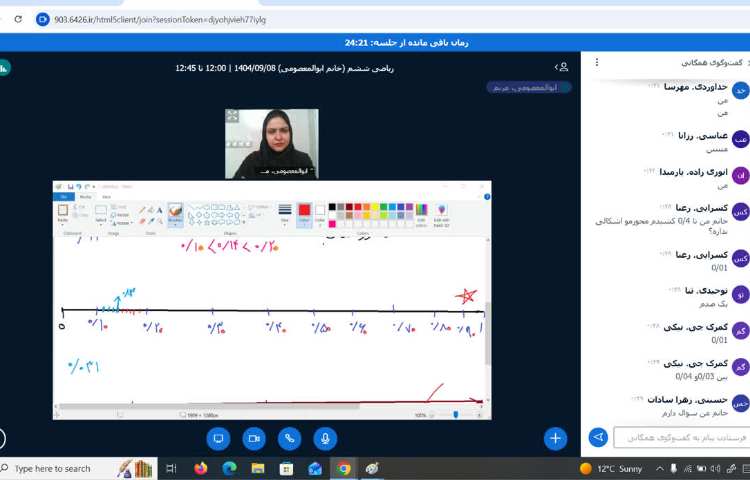Click chat message 'بین 0/03و 0/04'
This screenshot has width=750, height=480.
click(701, 377)
